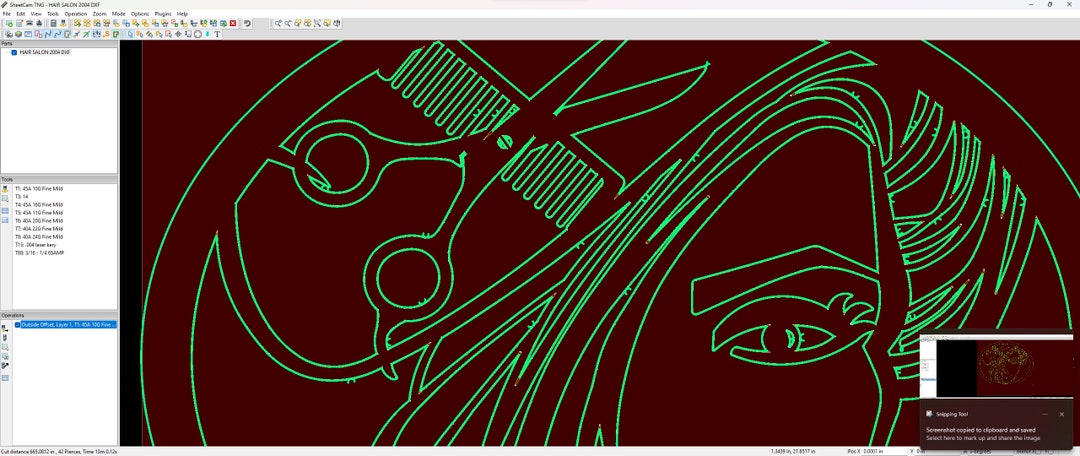This screenshot has width=1080, height=456.
Task: Click the zoom in magnifier icon
Action: (x=278, y=23)
